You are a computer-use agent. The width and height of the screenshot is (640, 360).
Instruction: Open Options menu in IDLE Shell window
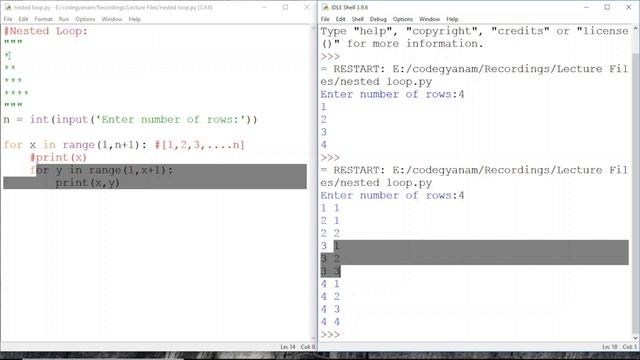[403, 19]
